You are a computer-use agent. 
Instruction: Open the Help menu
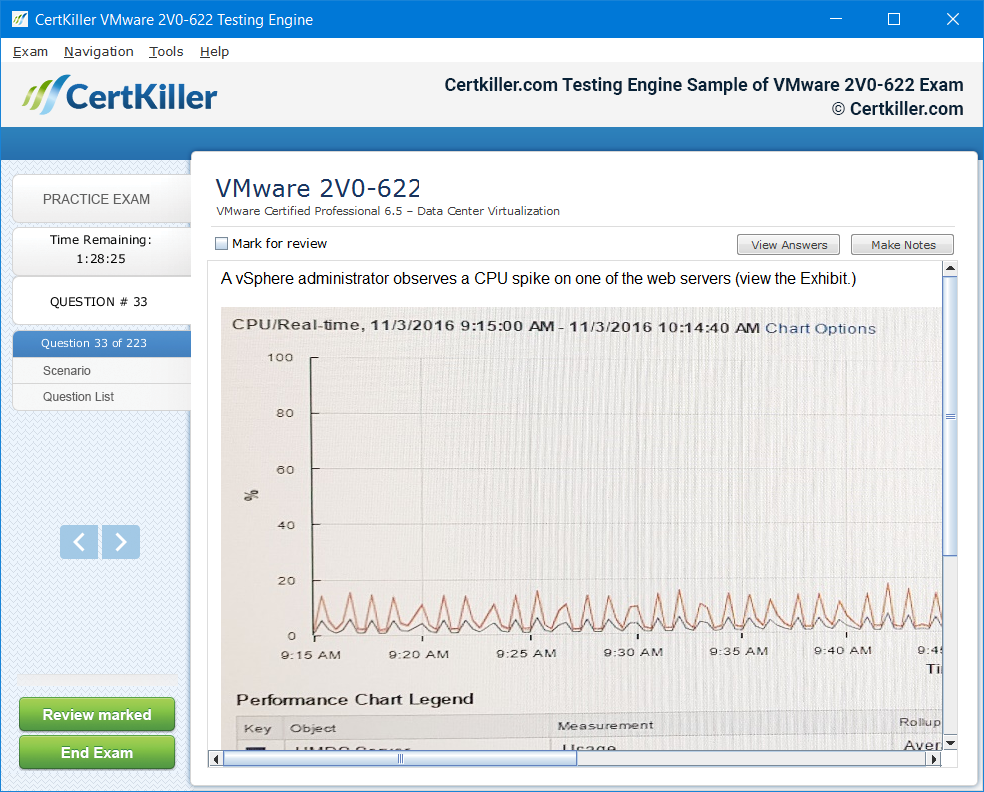click(214, 51)
